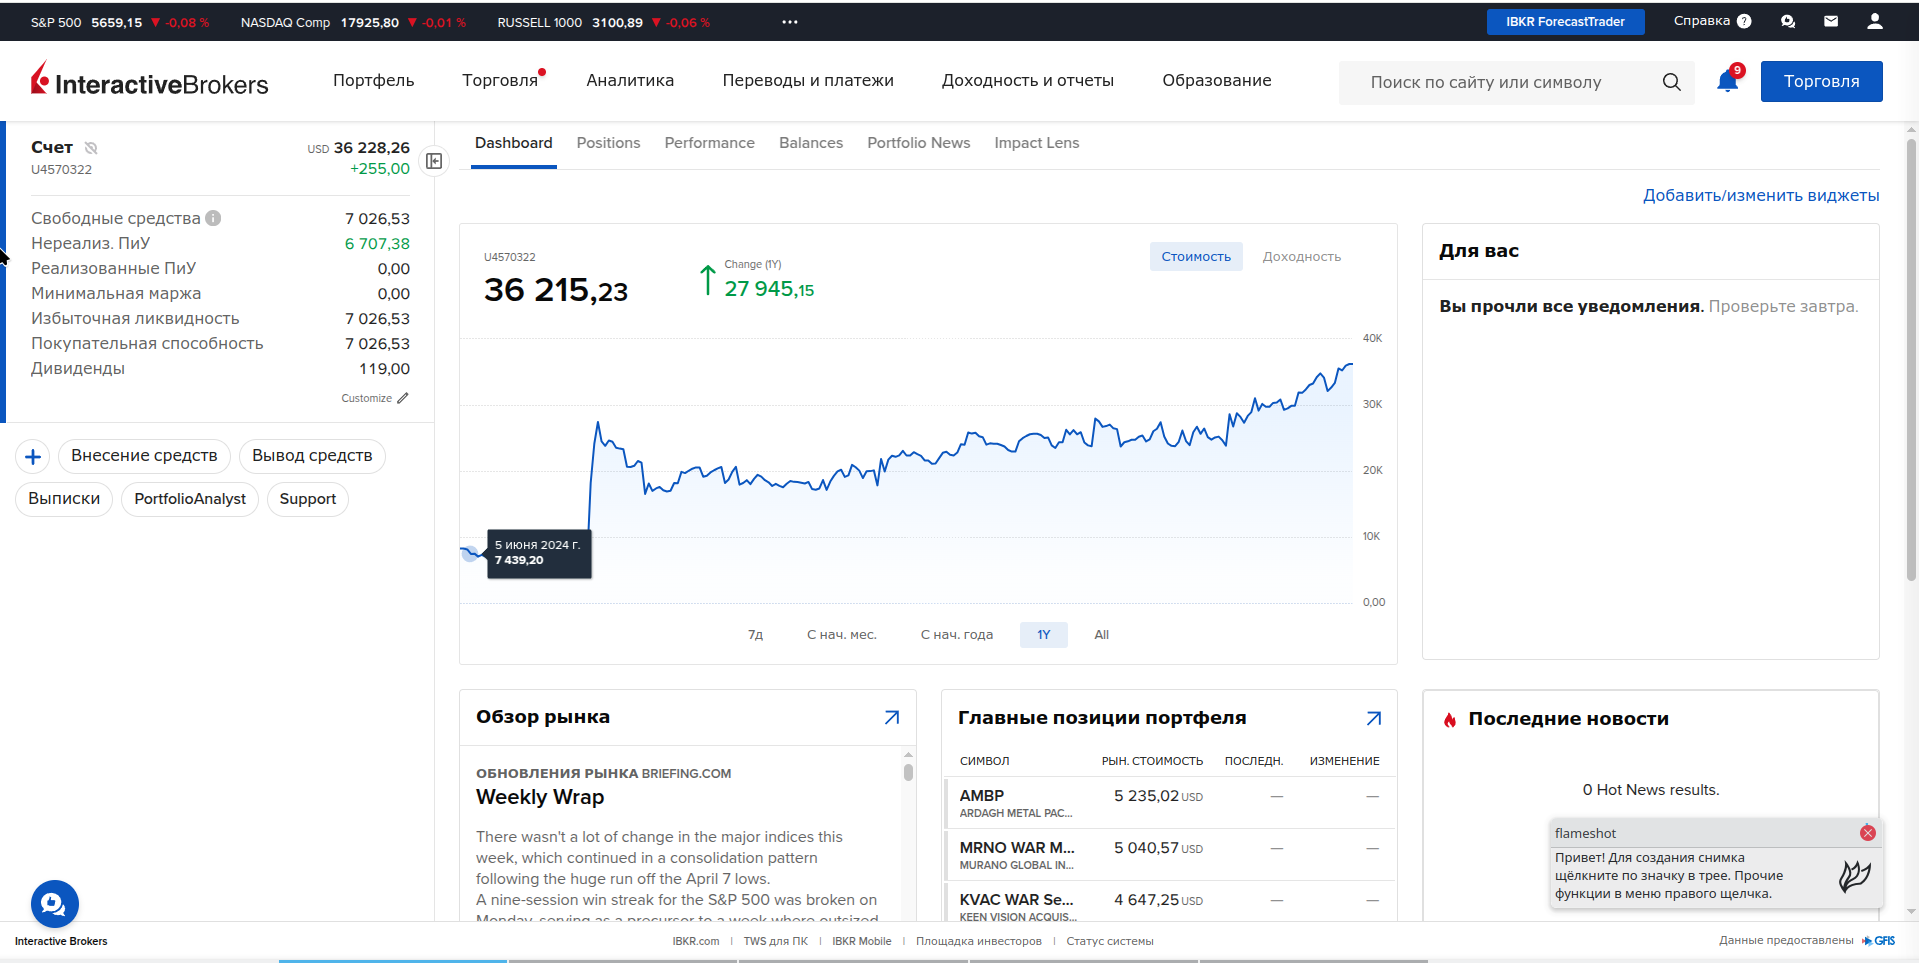Click the flameshot logo in notification

coord(1855,876)
